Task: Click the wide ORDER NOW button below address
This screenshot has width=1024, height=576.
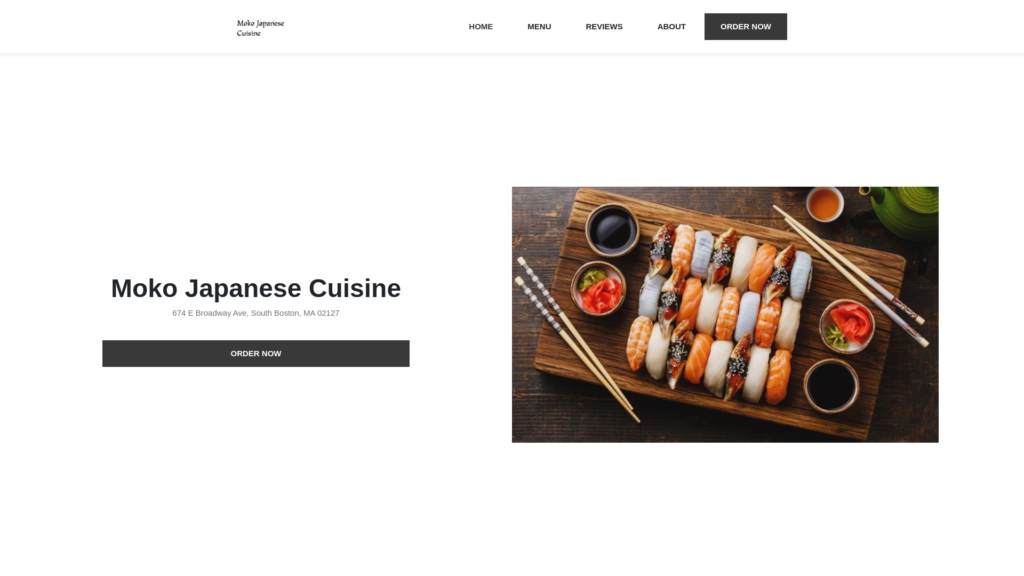Action: 256,353
